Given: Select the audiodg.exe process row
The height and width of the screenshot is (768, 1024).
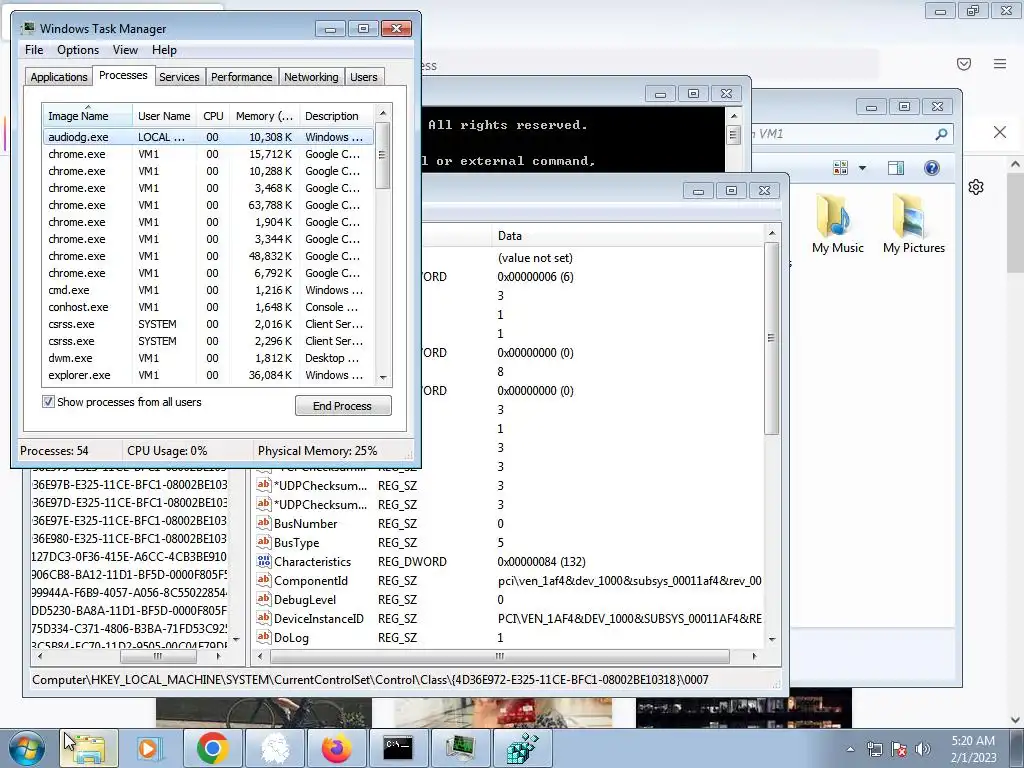Looking at the screenshot, I should (208, 137).
